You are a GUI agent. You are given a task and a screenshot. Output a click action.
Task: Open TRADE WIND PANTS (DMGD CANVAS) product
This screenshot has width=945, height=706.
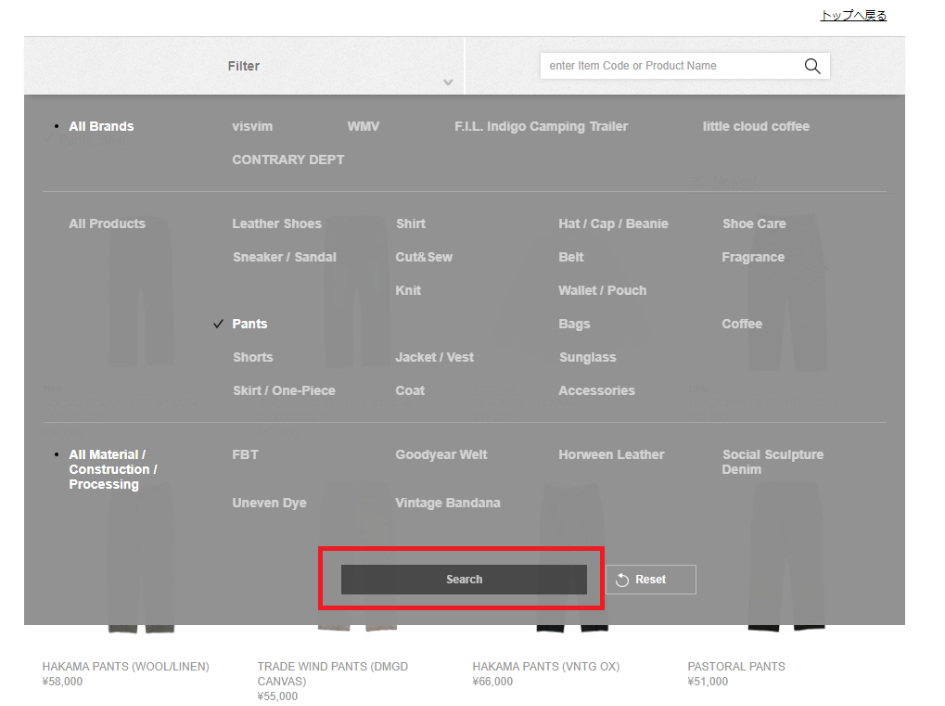tap(333, 673)
